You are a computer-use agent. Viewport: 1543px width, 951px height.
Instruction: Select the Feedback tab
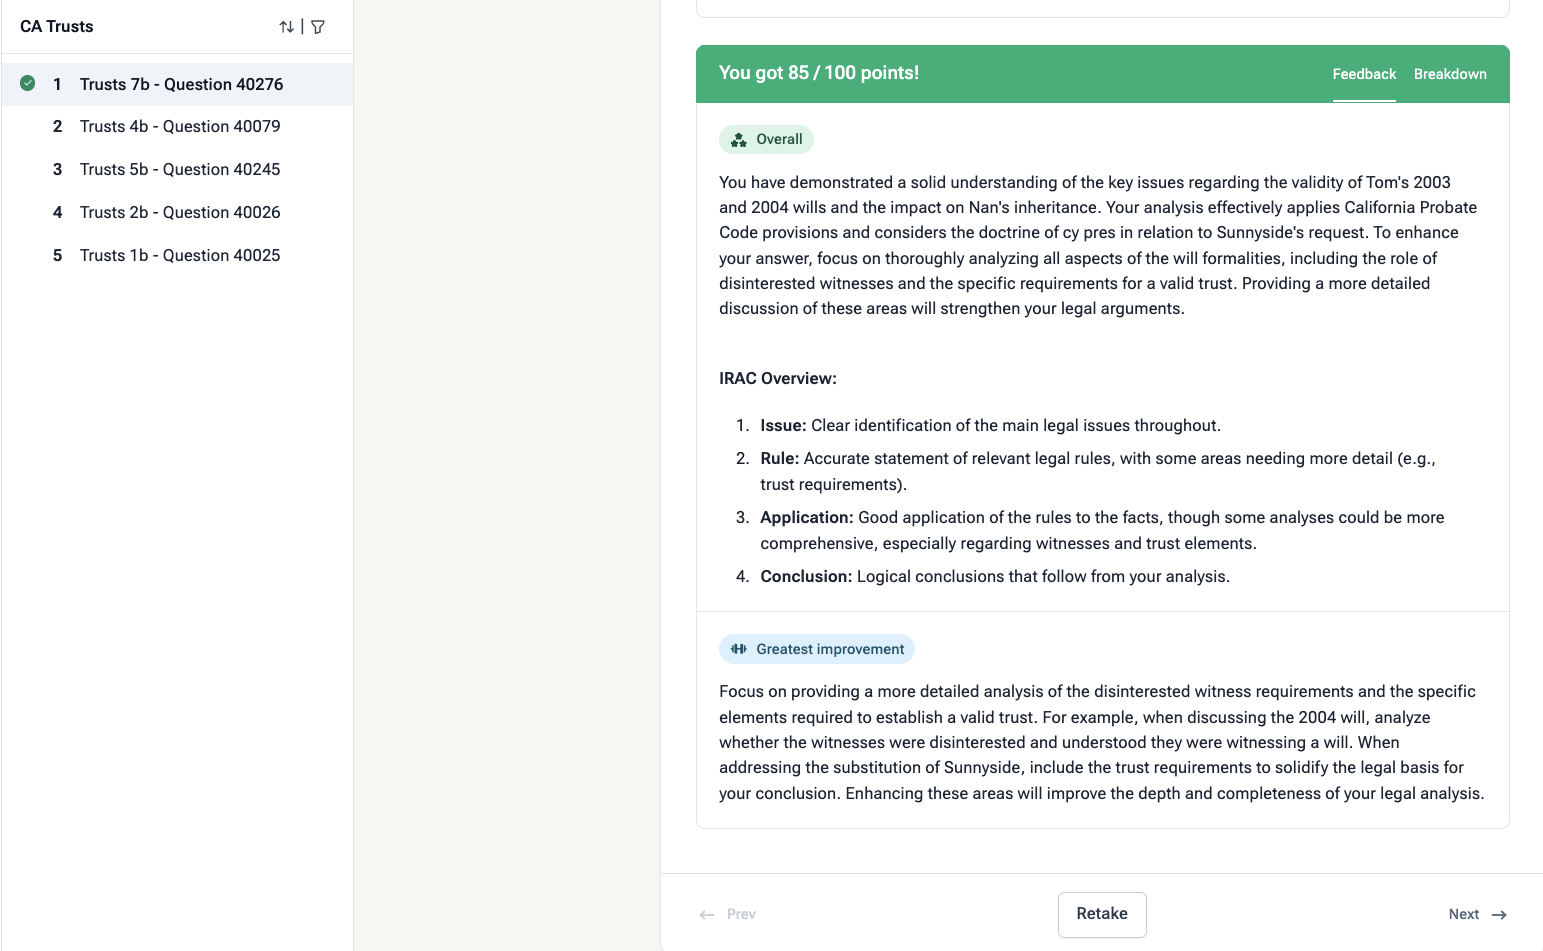click(1363, 74)
